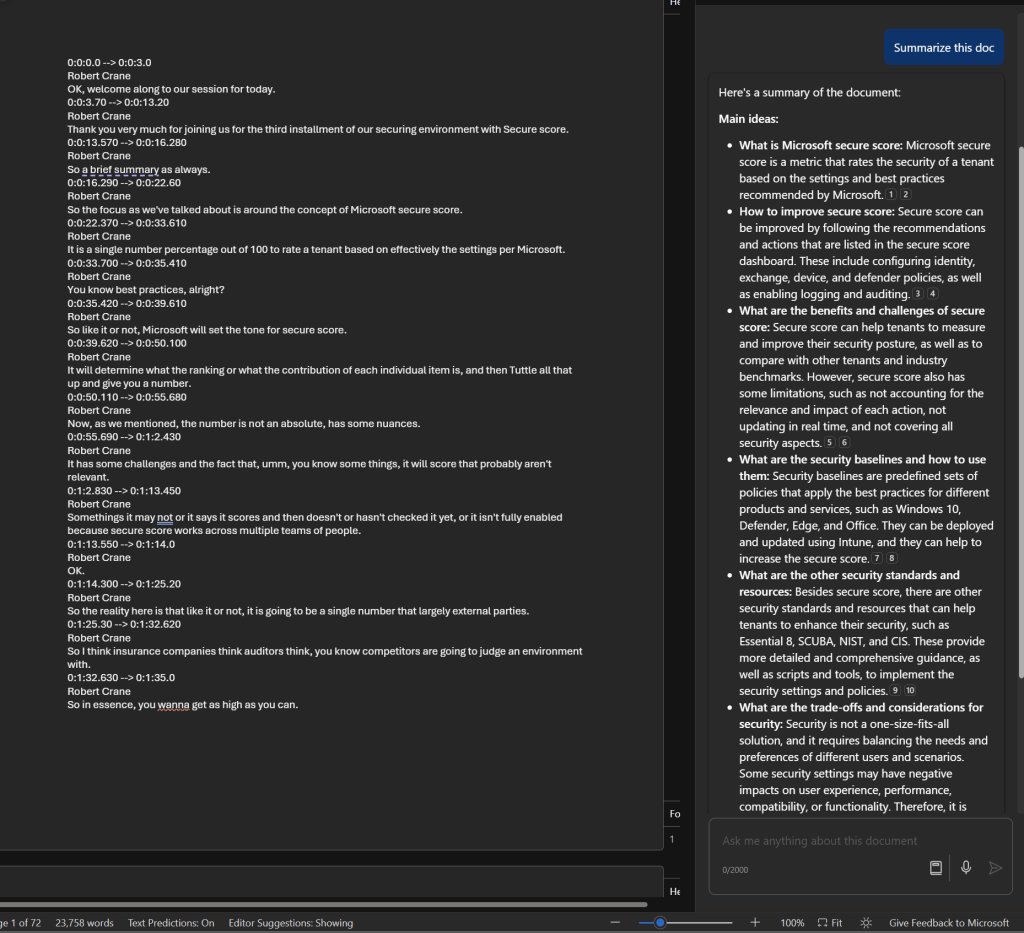Click the Summarize this doc message bubble

point(943,48)
